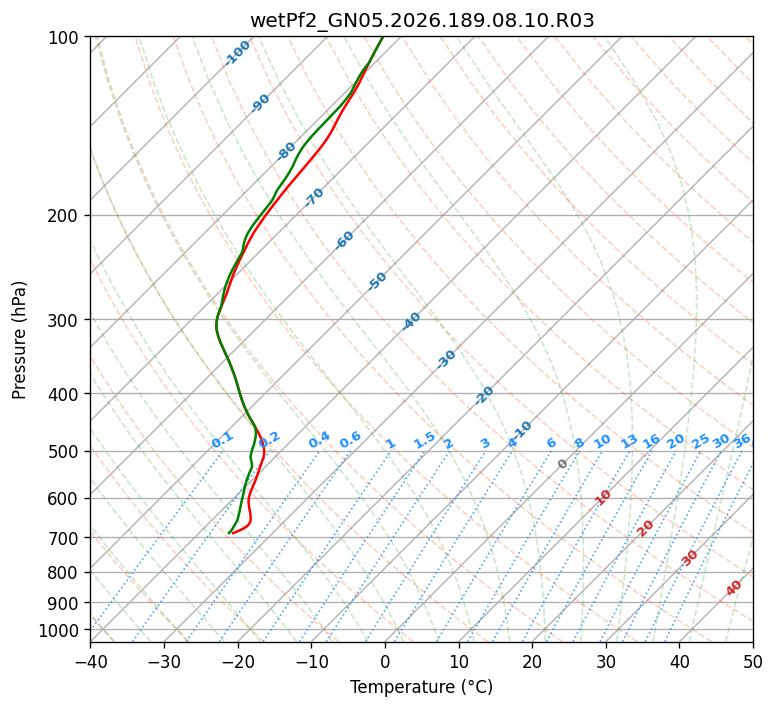Click the red temperature curve bottom end

(x=232, y=533)
